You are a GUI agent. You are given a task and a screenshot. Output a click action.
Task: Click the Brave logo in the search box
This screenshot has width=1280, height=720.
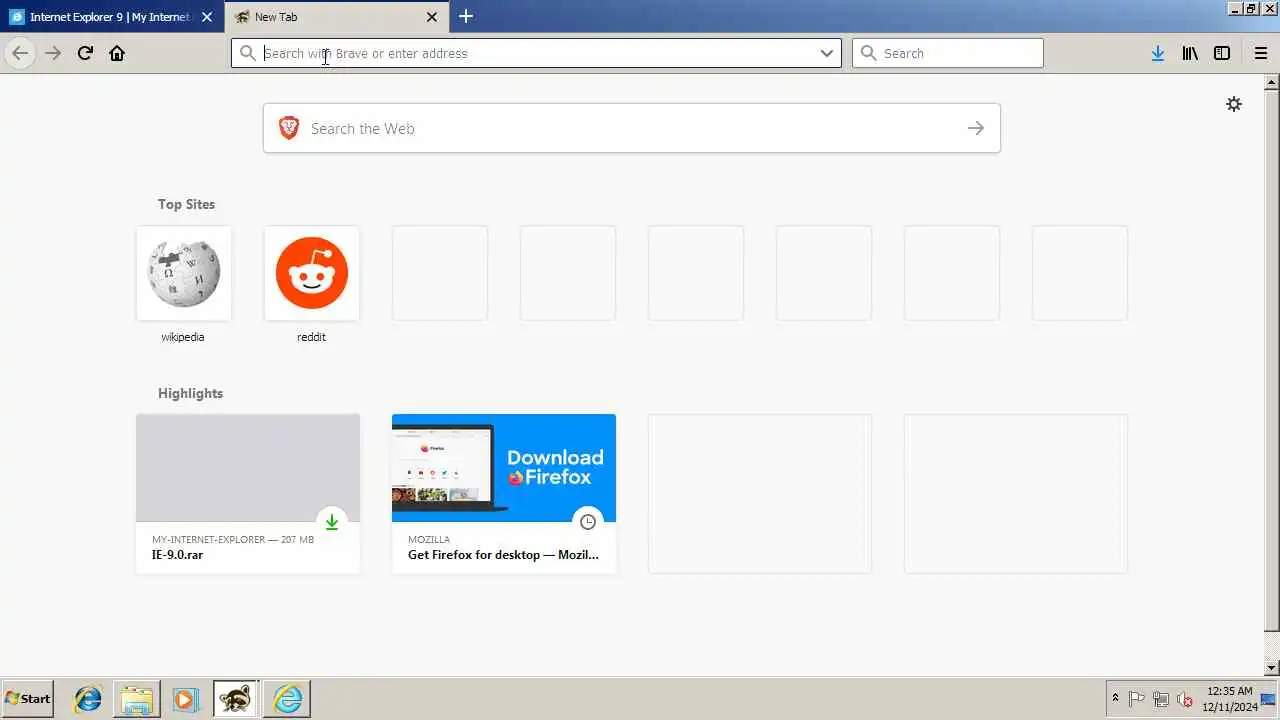289,128
